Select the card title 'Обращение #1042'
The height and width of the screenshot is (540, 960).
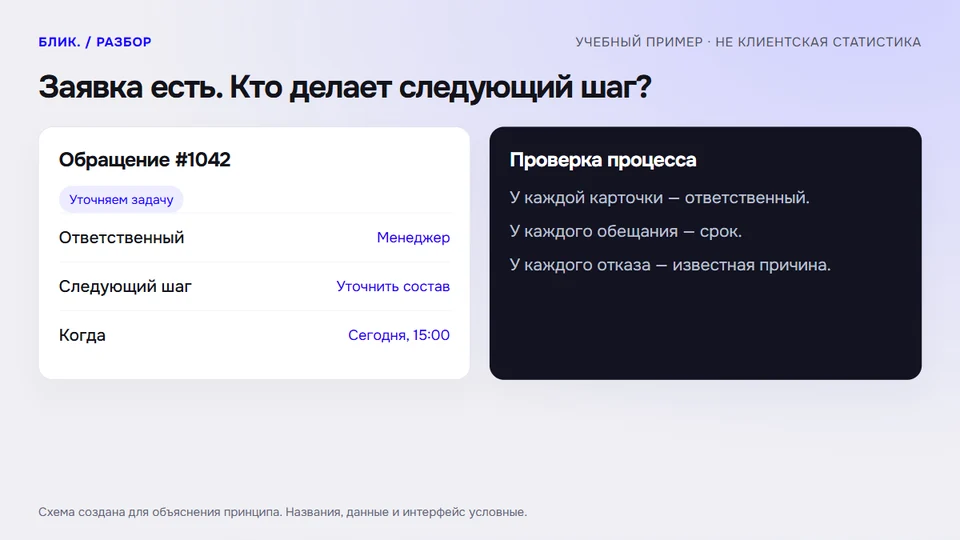tap(144, 160)
